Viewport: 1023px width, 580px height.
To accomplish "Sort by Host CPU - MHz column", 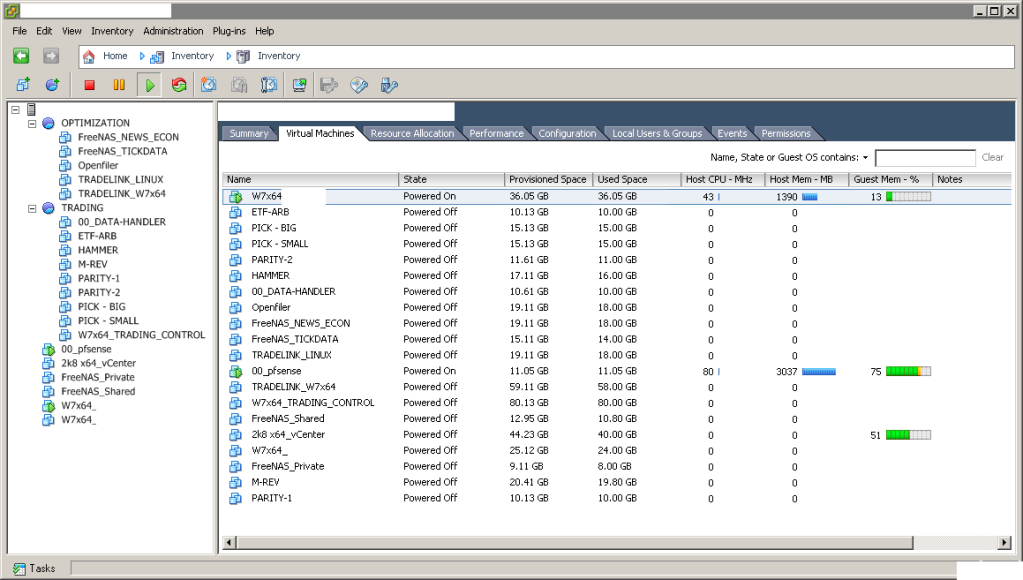I will pos(722,179).
